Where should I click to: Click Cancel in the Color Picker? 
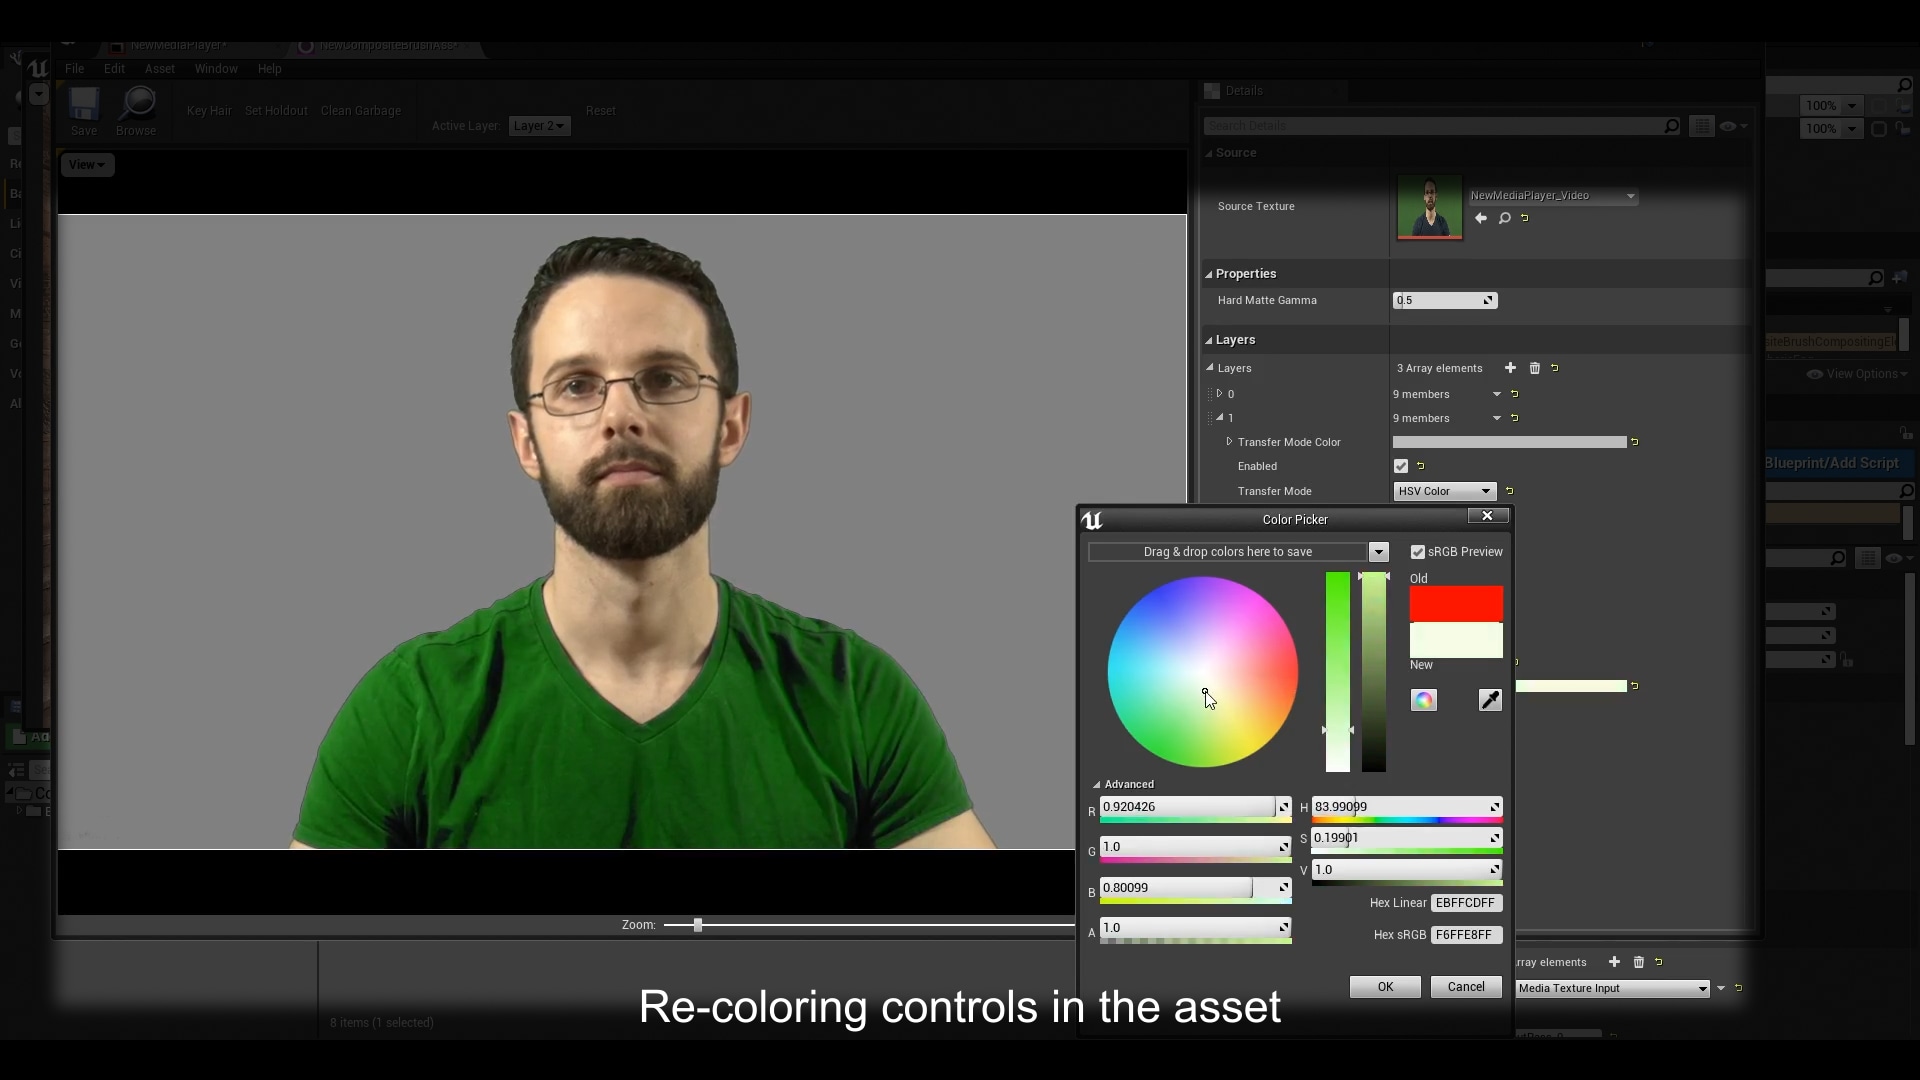1465,986
